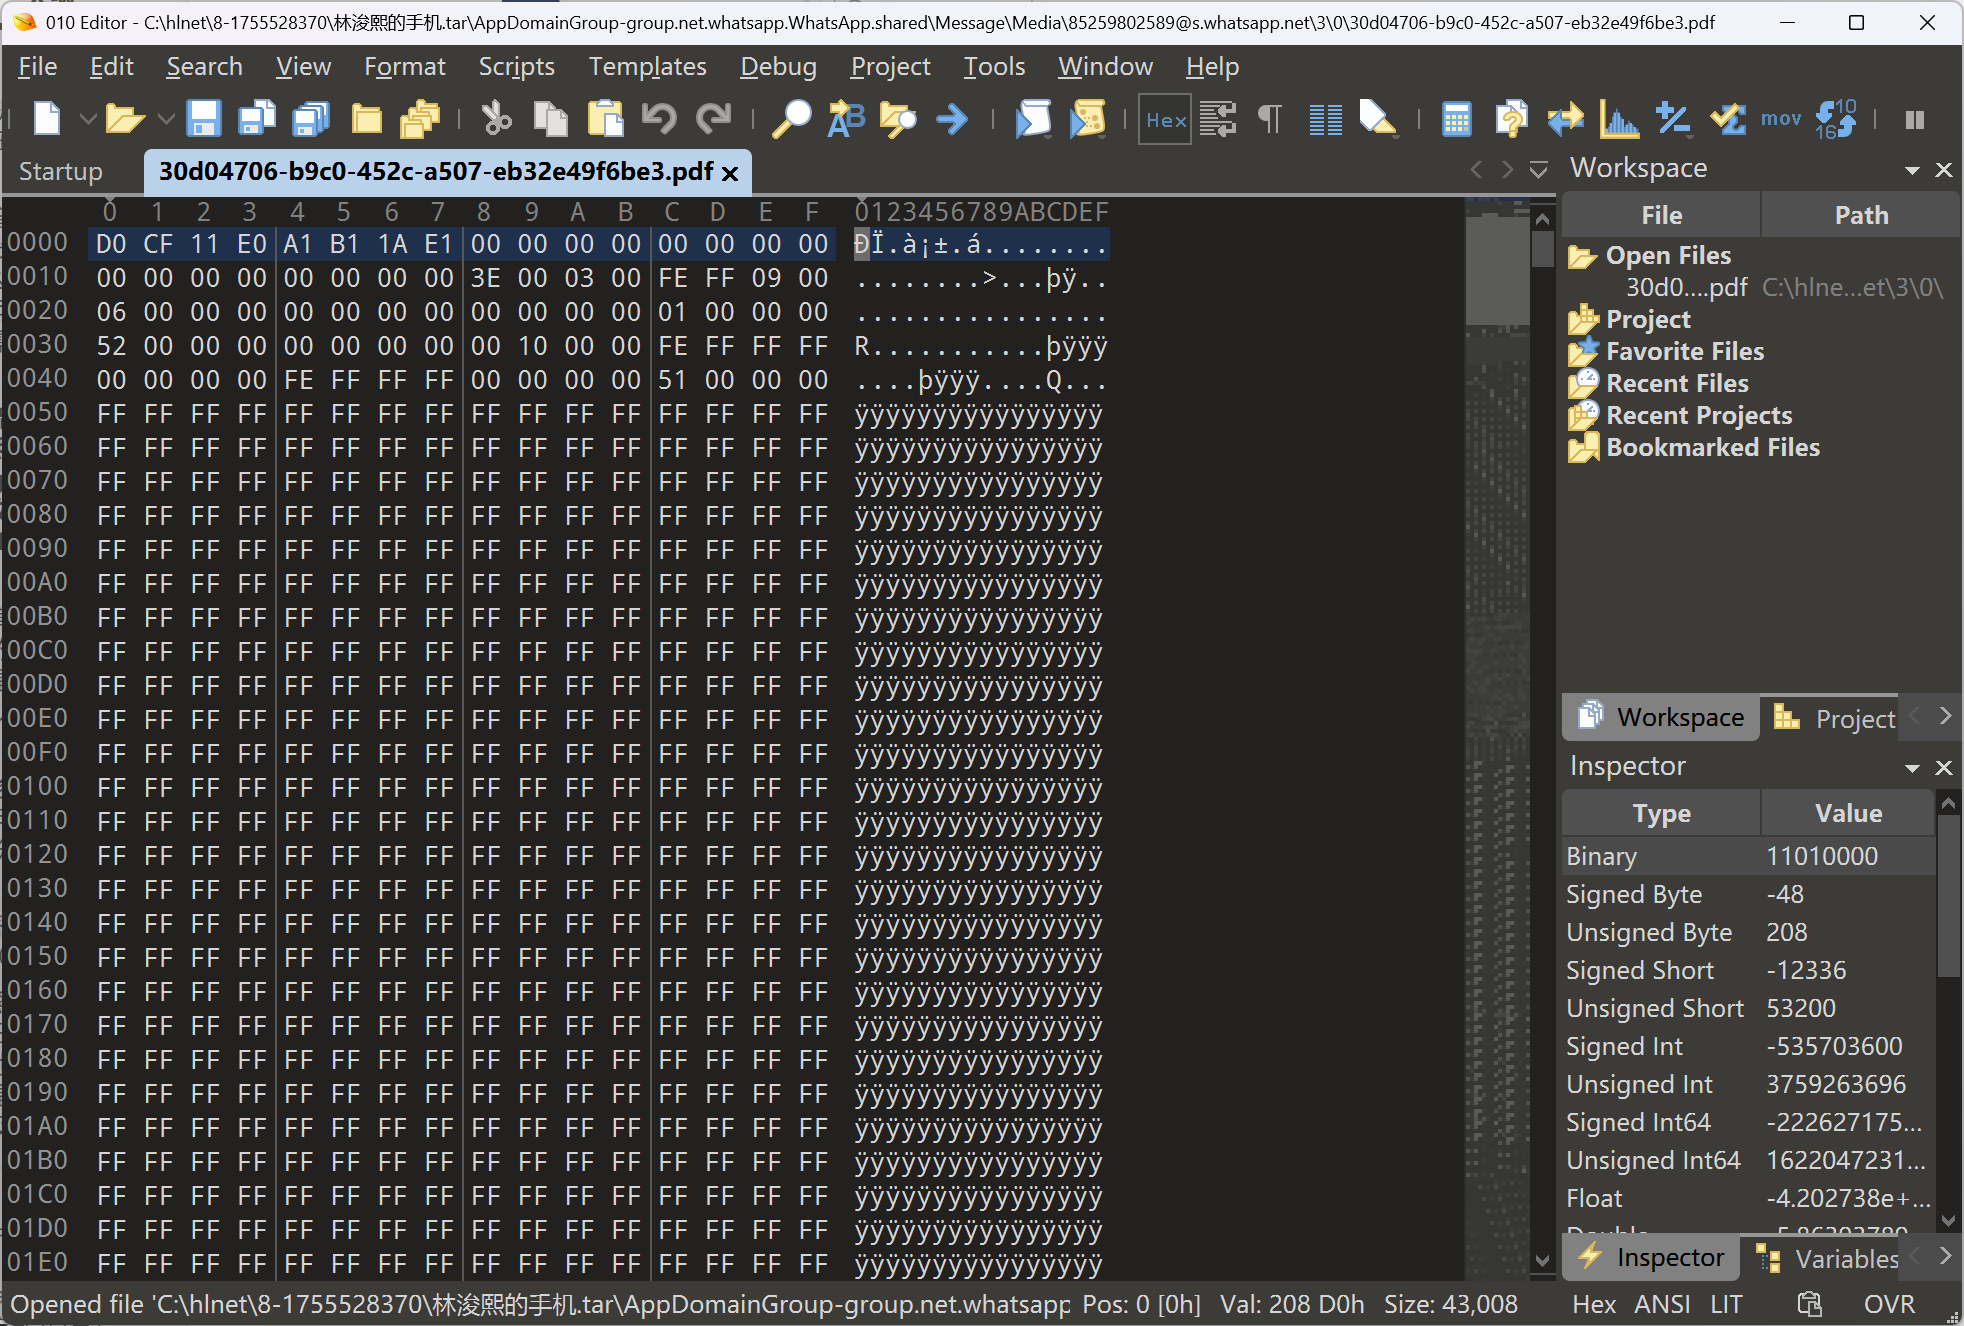Click the Run Template icon
The width and height of the screenshot is (1964, 1326).
(1087, 119)
